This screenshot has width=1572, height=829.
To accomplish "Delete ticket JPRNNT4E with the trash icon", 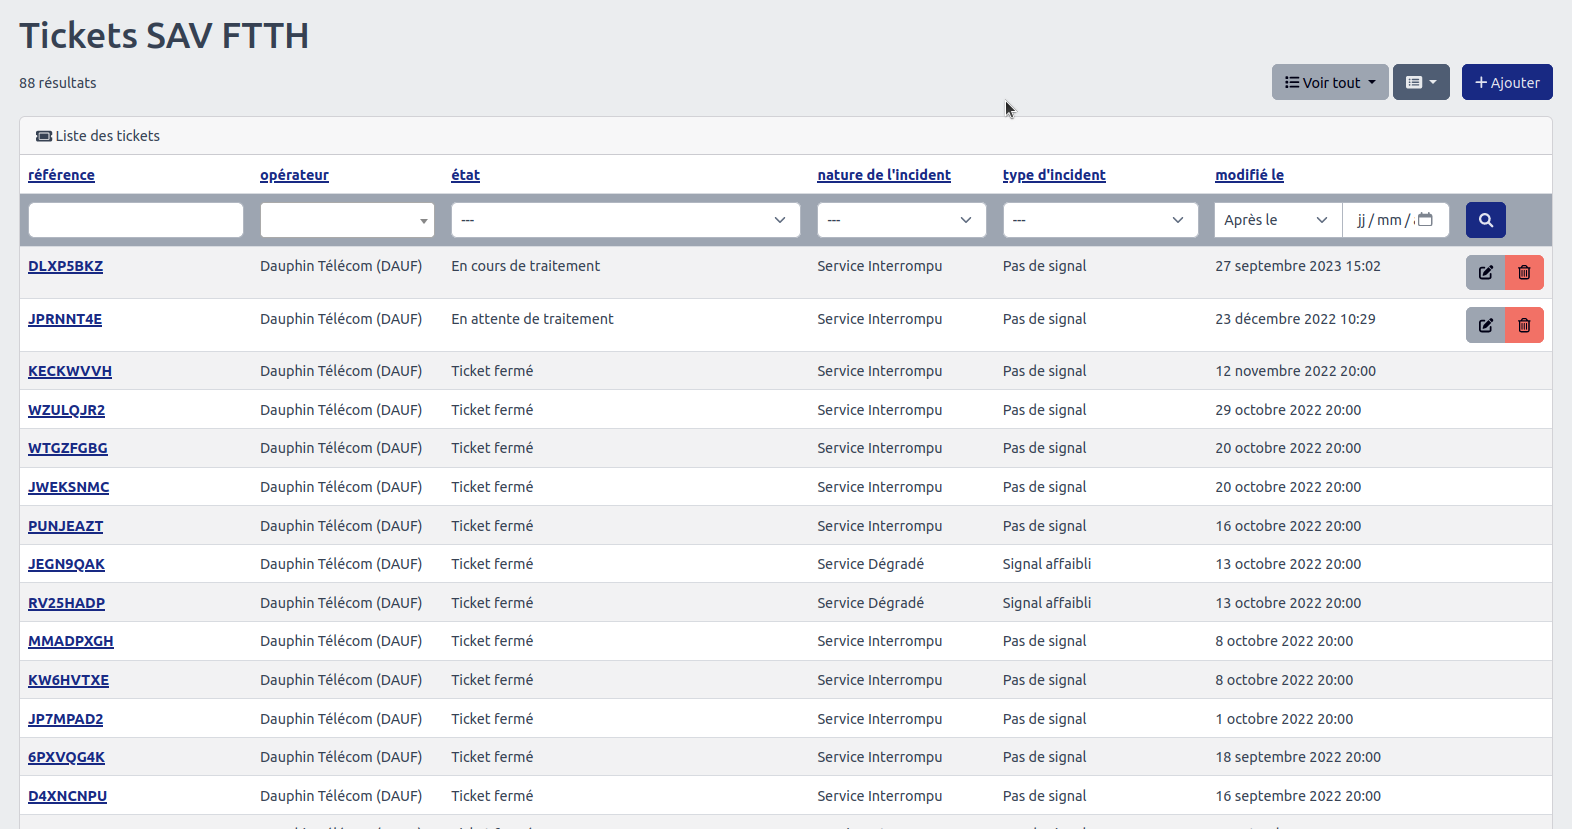I will coord(1524,325).
